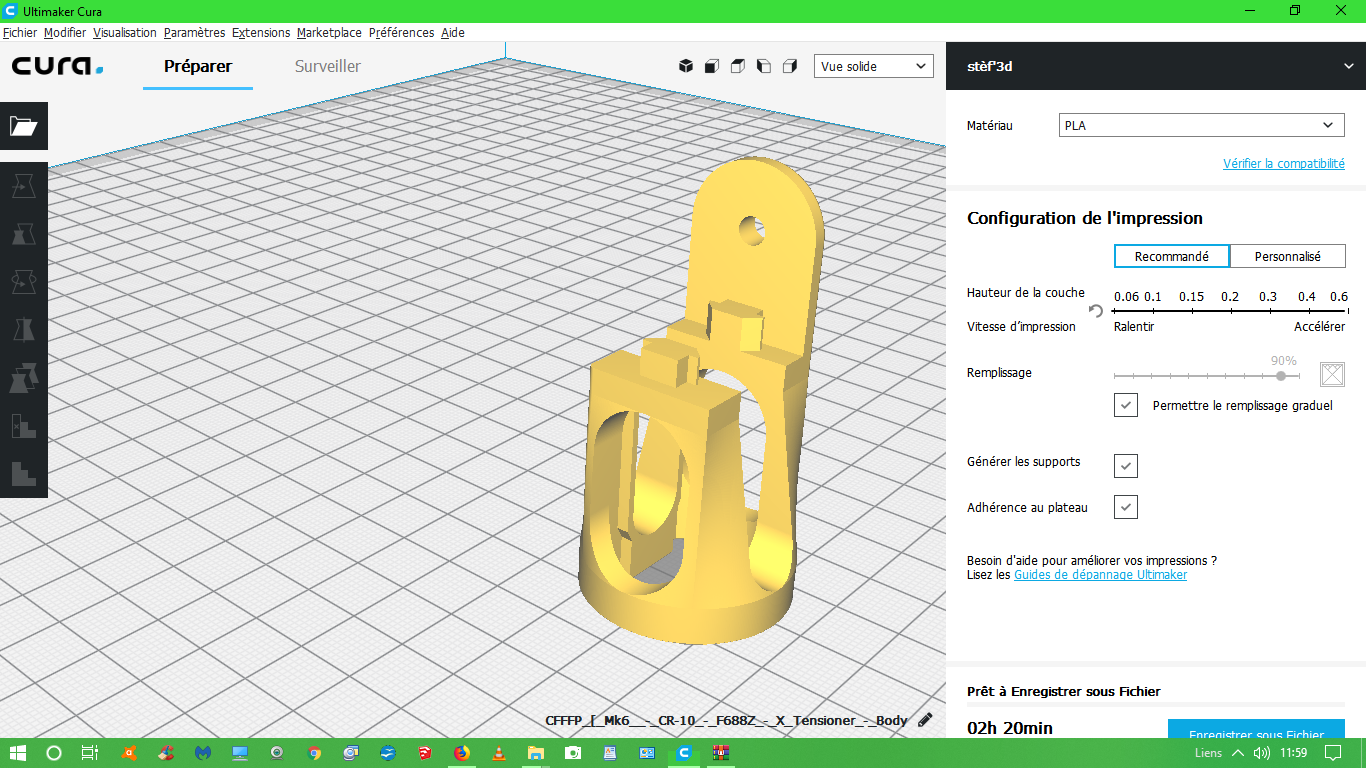Select the Rotate tool in left toolbar
Screen dimensions: 1366x768
click(24, 282)
